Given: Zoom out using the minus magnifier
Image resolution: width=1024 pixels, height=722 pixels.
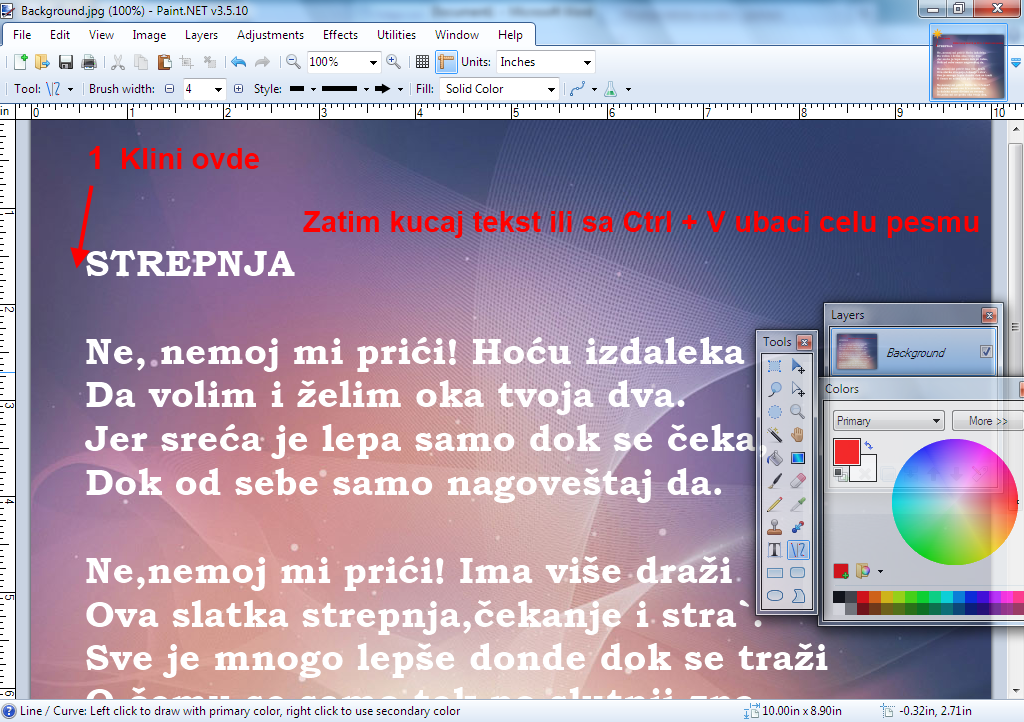Looking at the screenshot, I should coord(293,62).
